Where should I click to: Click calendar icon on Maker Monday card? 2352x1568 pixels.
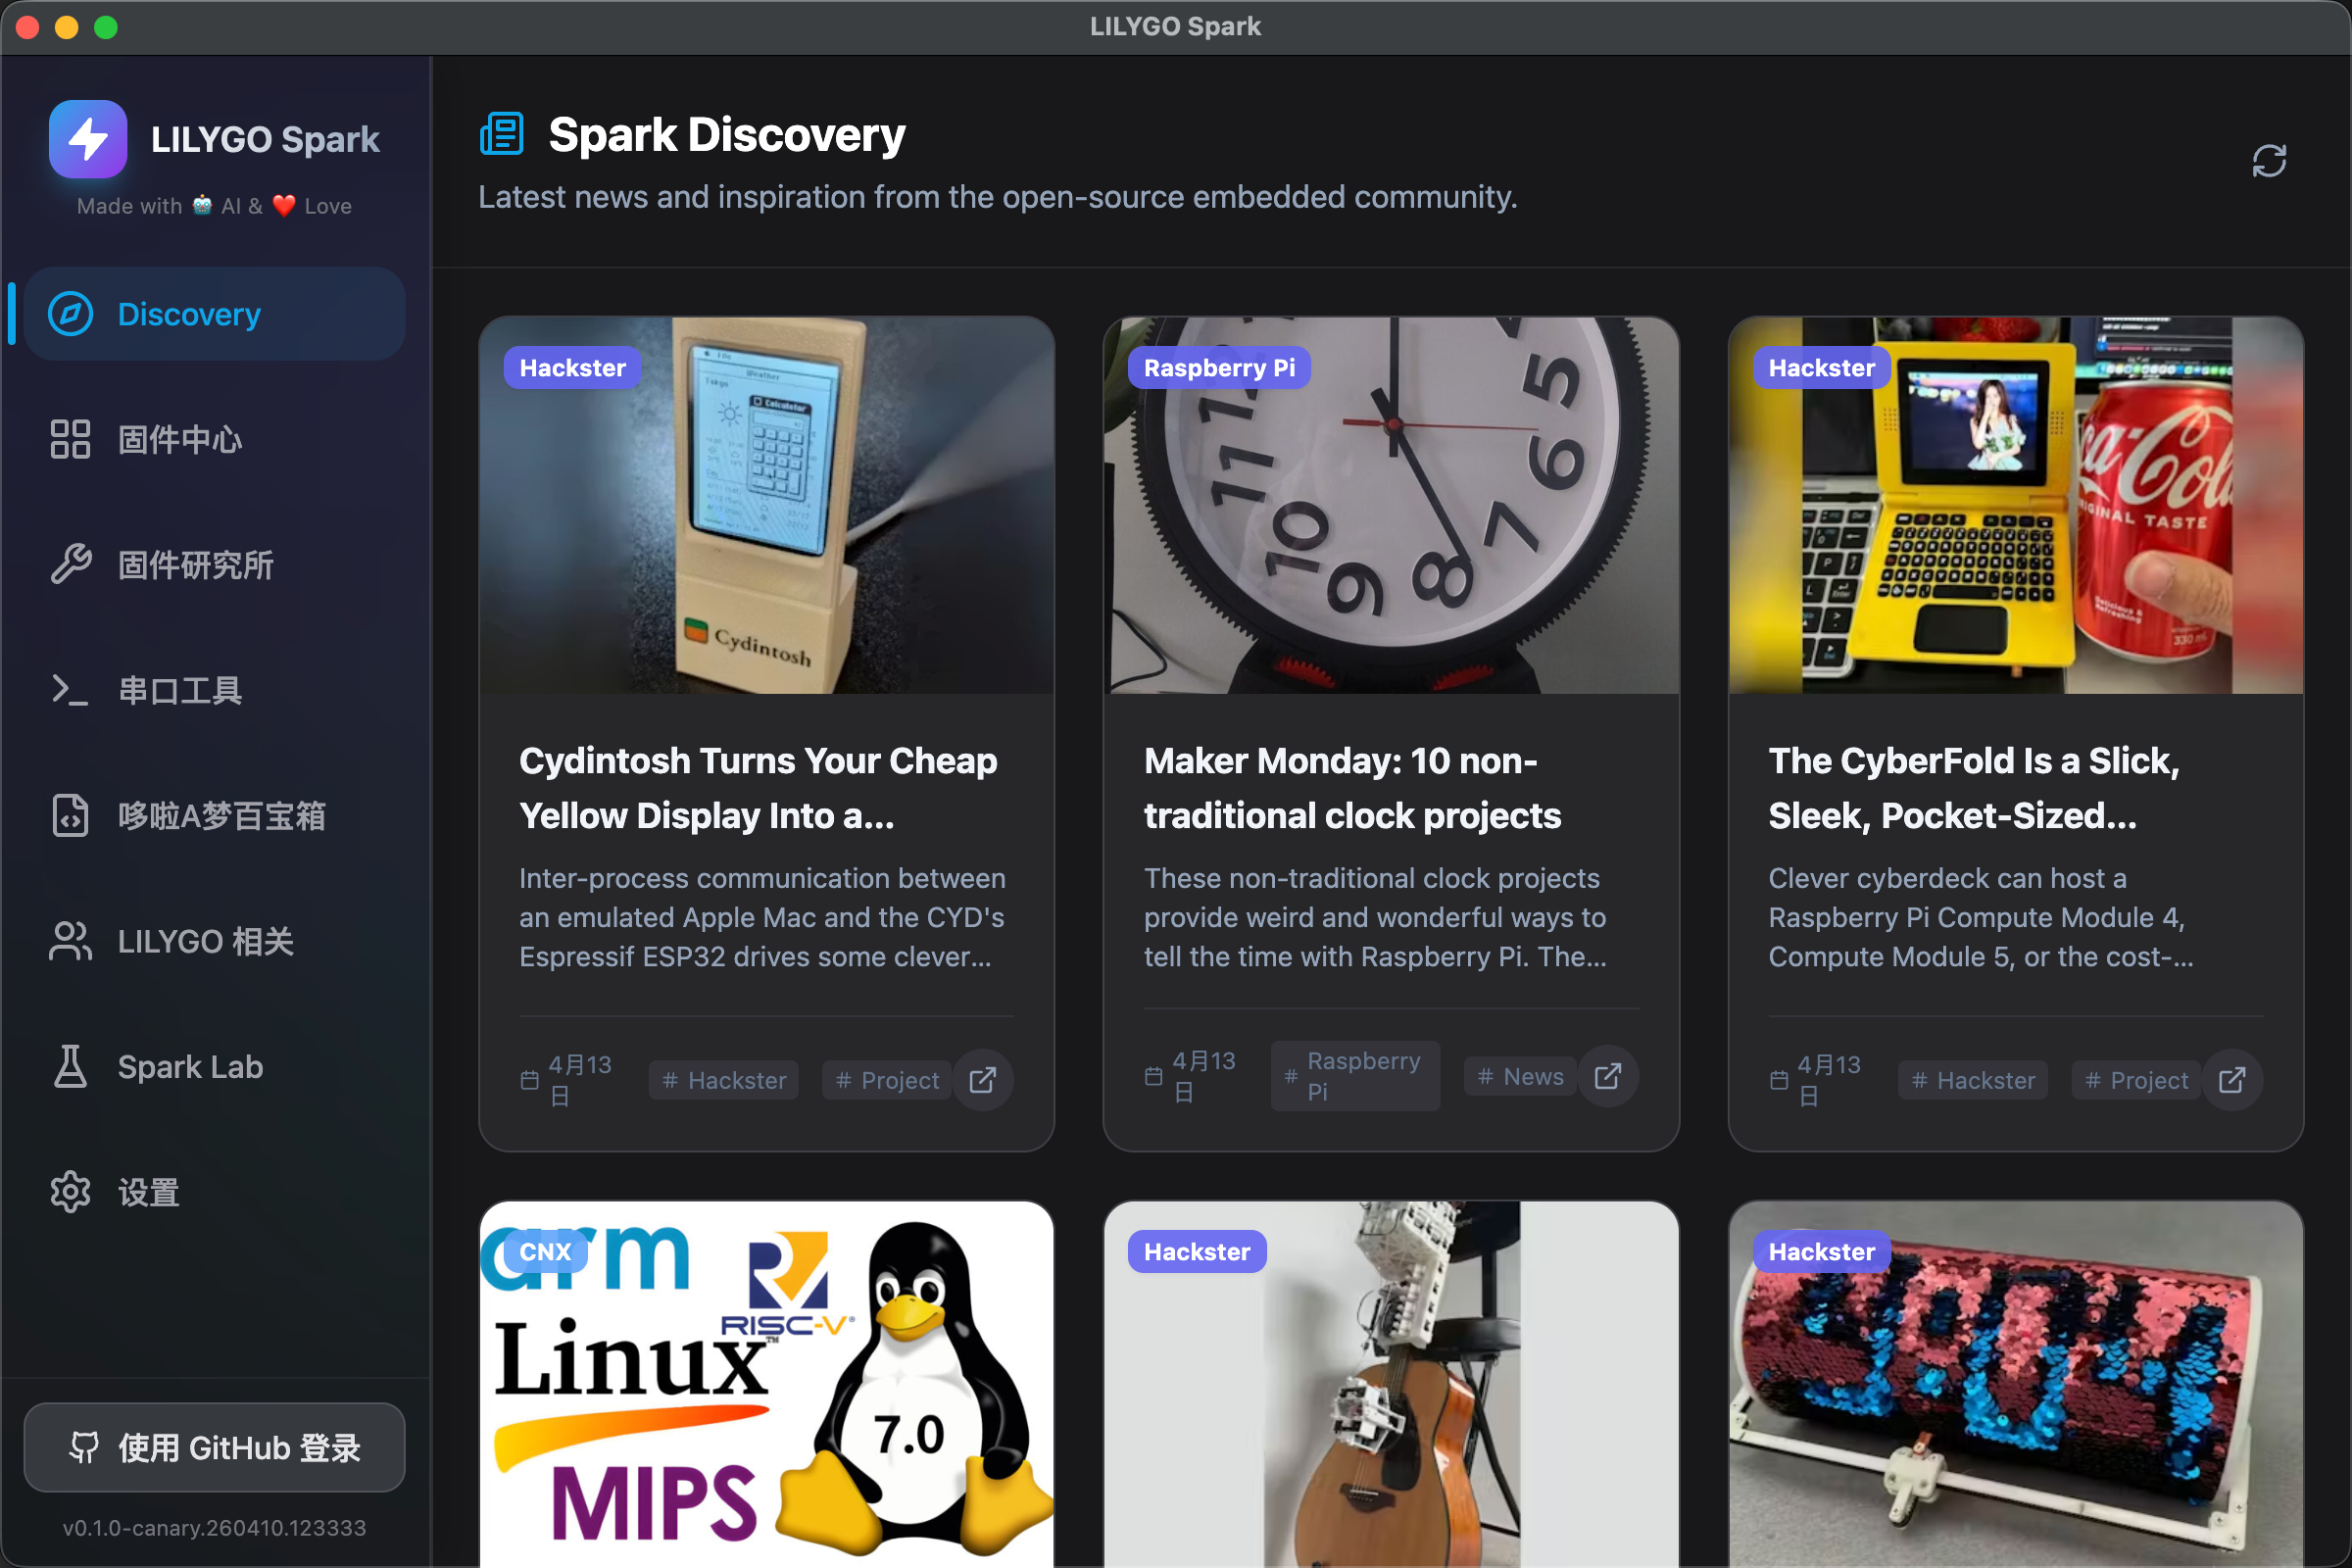point(1154,1076)
